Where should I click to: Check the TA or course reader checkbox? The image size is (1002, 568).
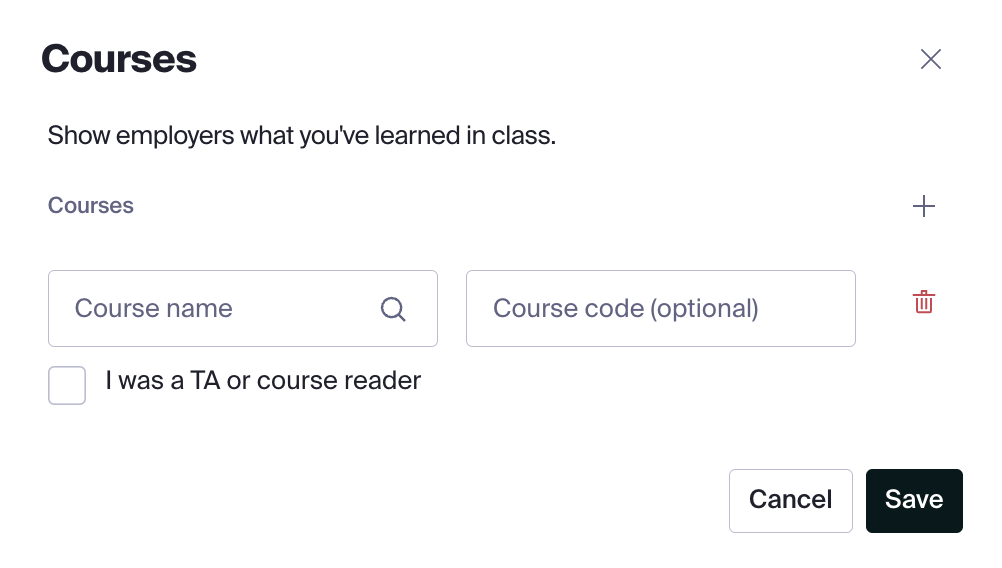pyautogui.click(x=67, y=385)
